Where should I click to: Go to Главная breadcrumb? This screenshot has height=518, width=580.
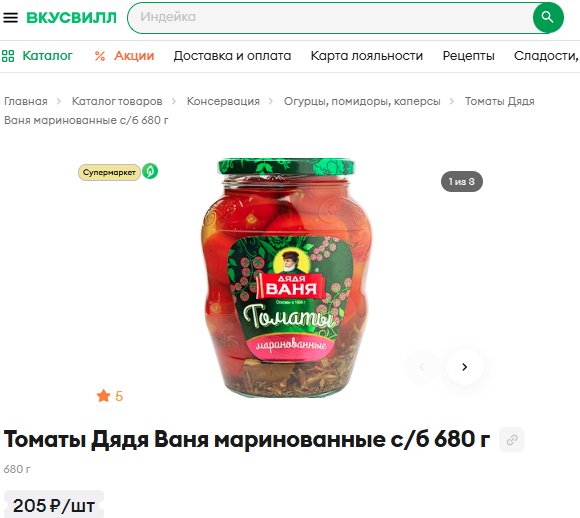(26, 101)
